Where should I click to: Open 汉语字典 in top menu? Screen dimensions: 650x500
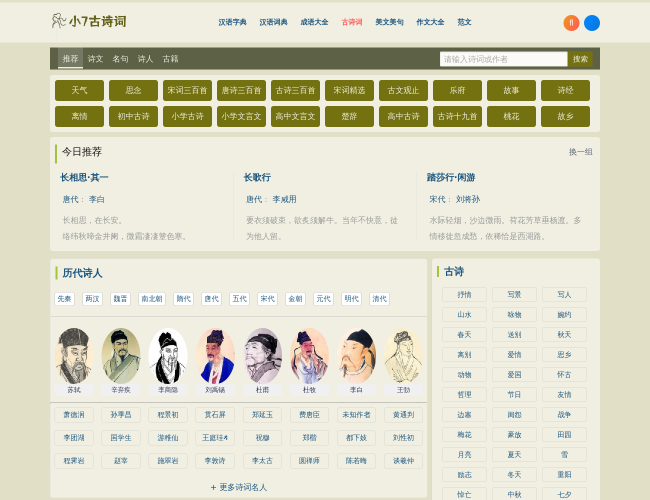tap(232, 22)
